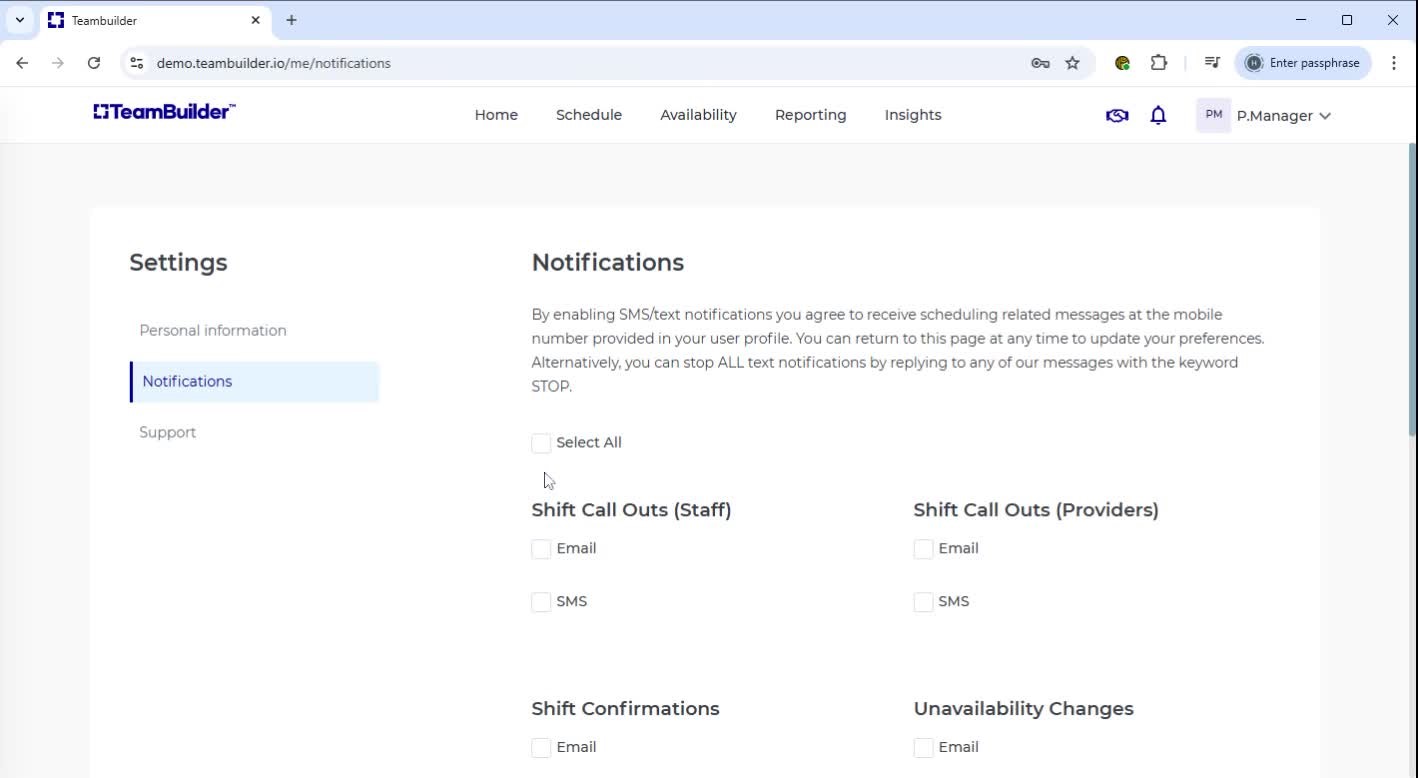Expand the P.Manager account dropdown

point(1283,115)
